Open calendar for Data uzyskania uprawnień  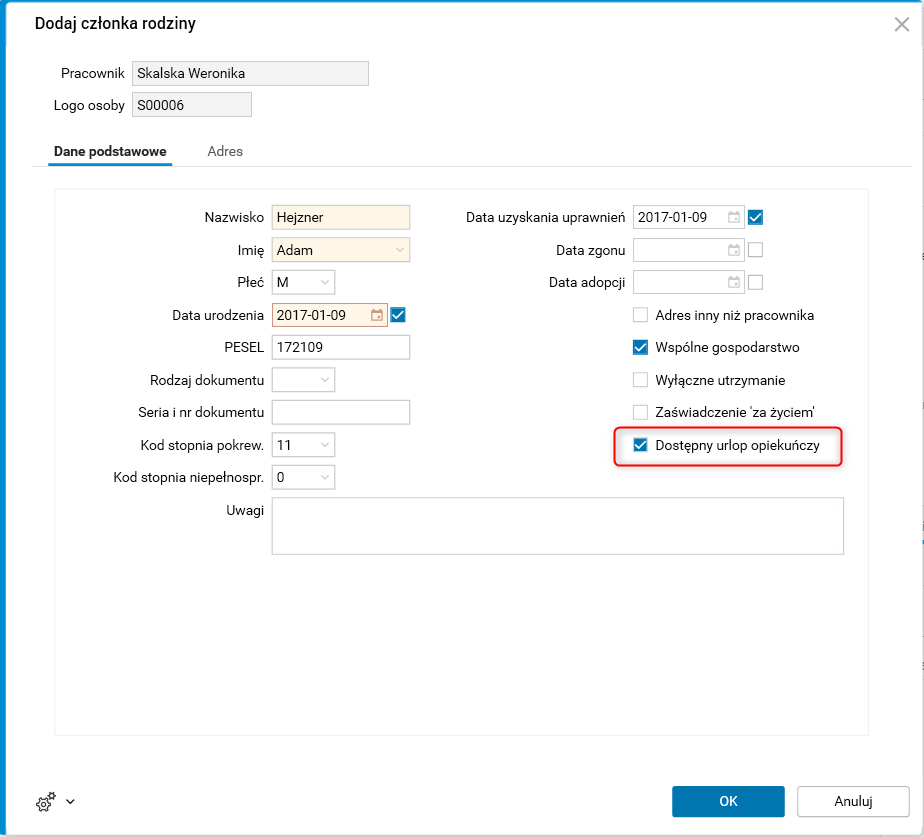(734, 217)
